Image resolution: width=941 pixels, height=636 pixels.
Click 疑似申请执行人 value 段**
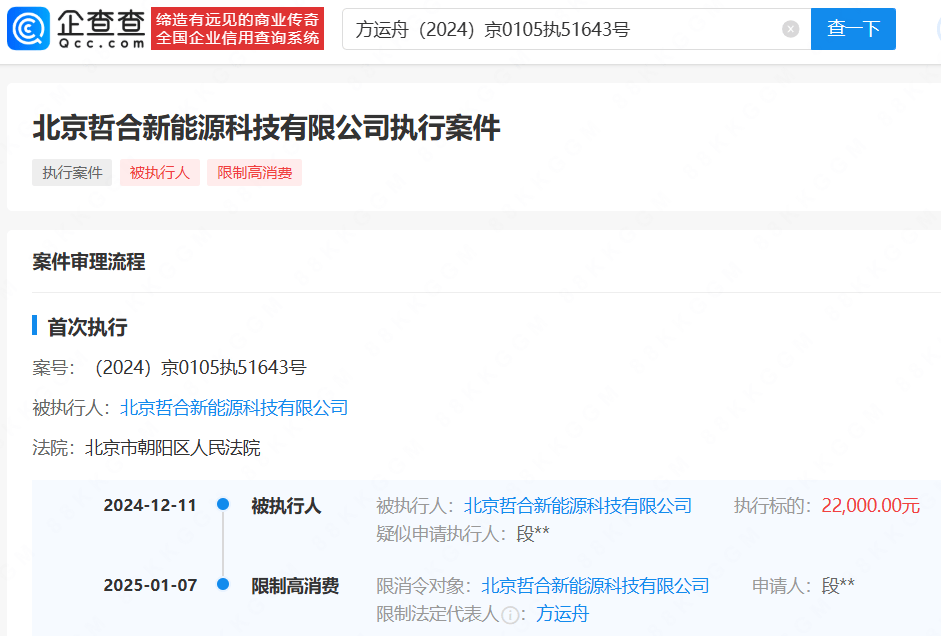pos(533,534)
